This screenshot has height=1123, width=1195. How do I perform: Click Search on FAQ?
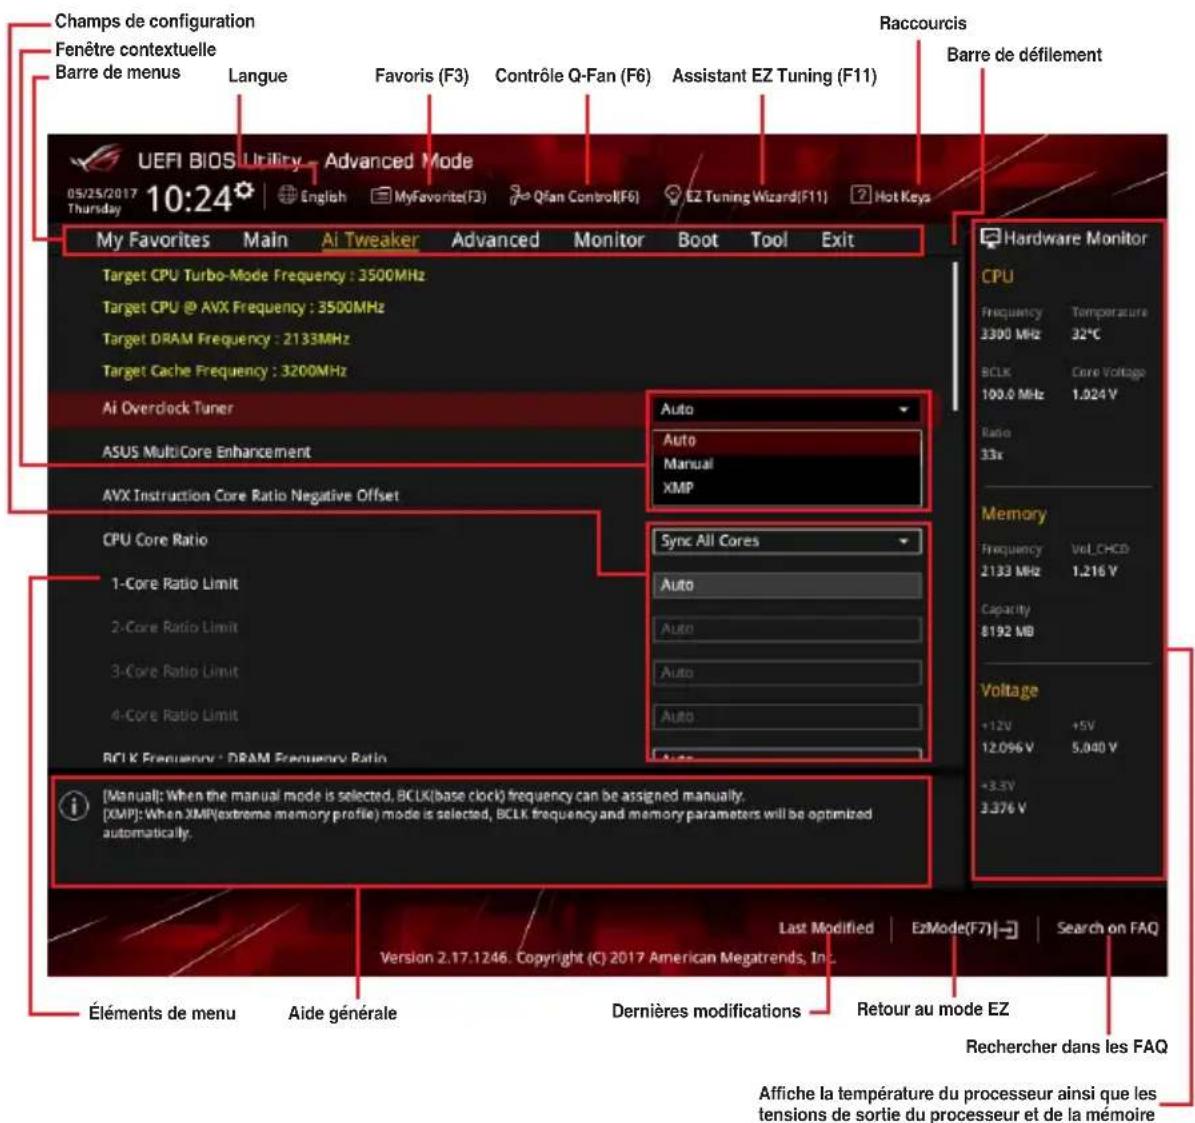[x=1107, y=928]
